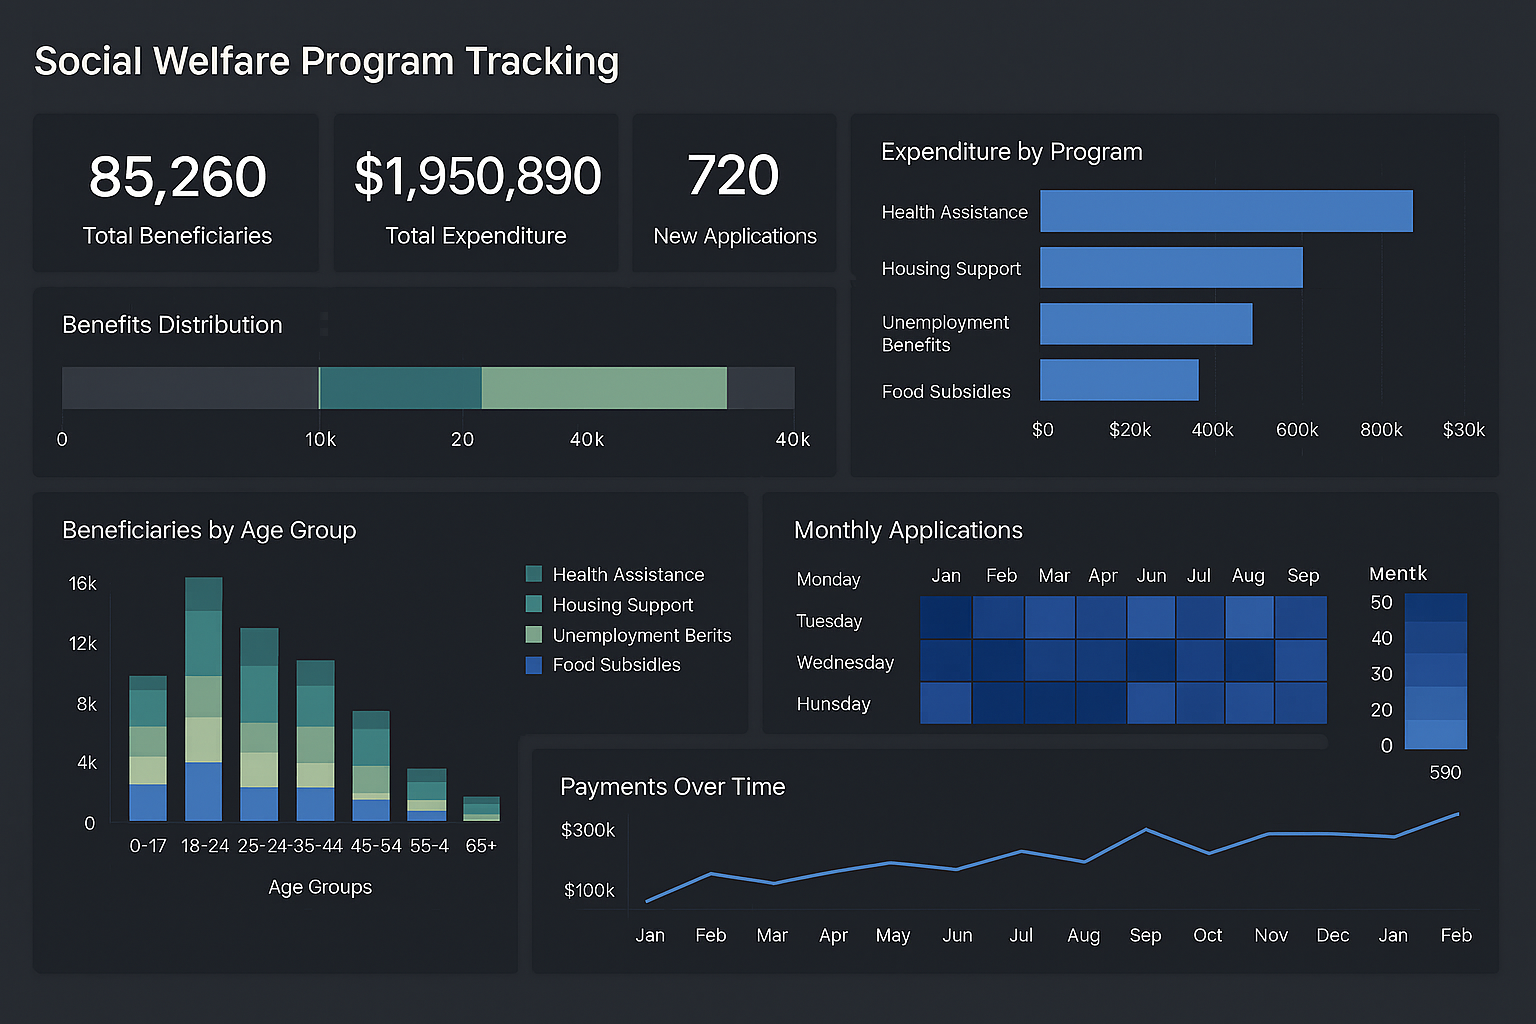1536x1024 pixels.
Task: Click the Food Subsidies expenditure bar
Action: coord(1118,380)
